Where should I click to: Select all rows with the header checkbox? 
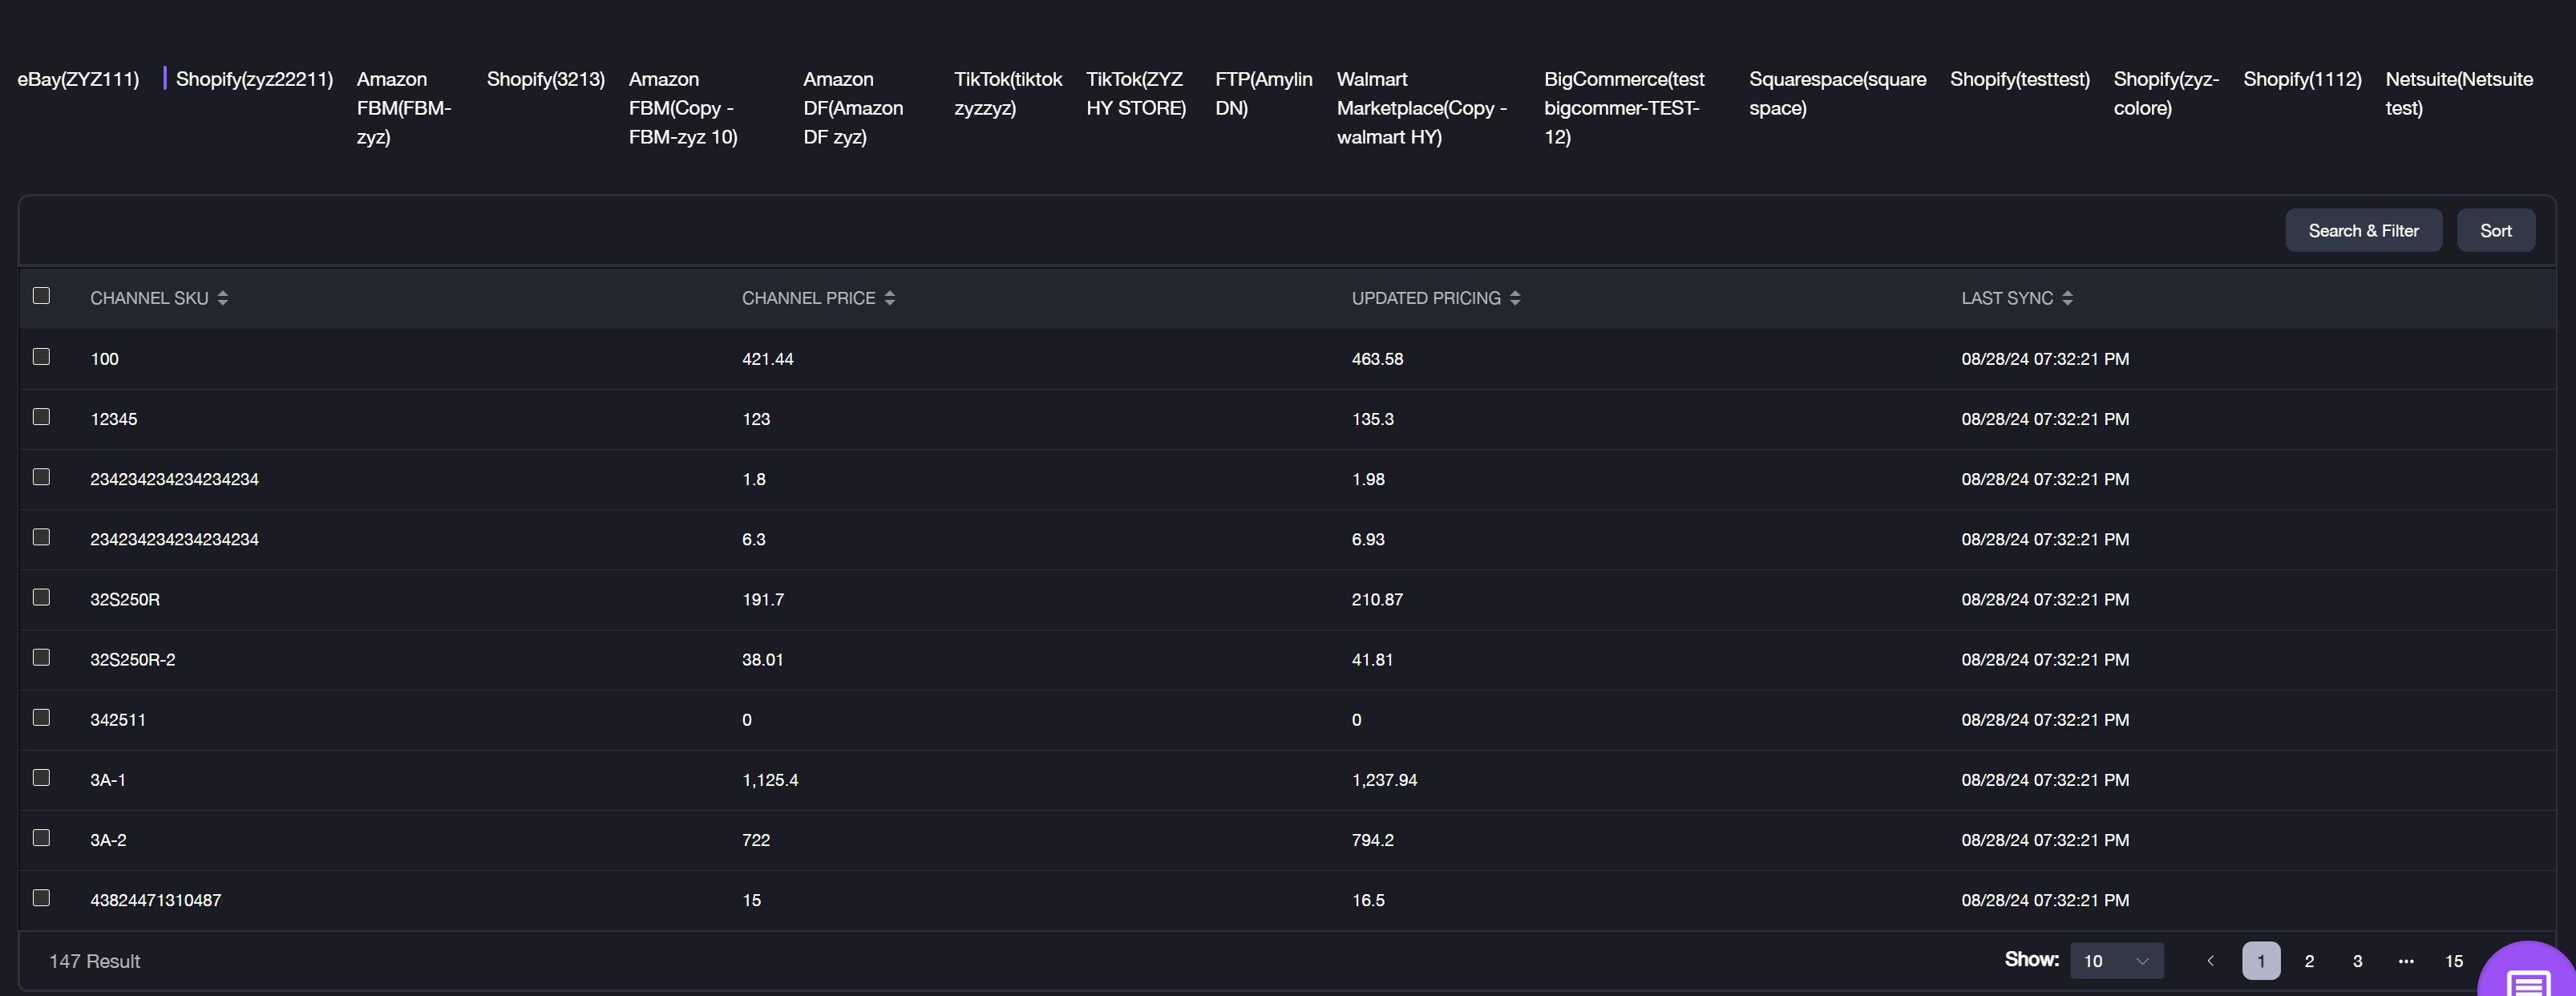(x=41, y=296)
